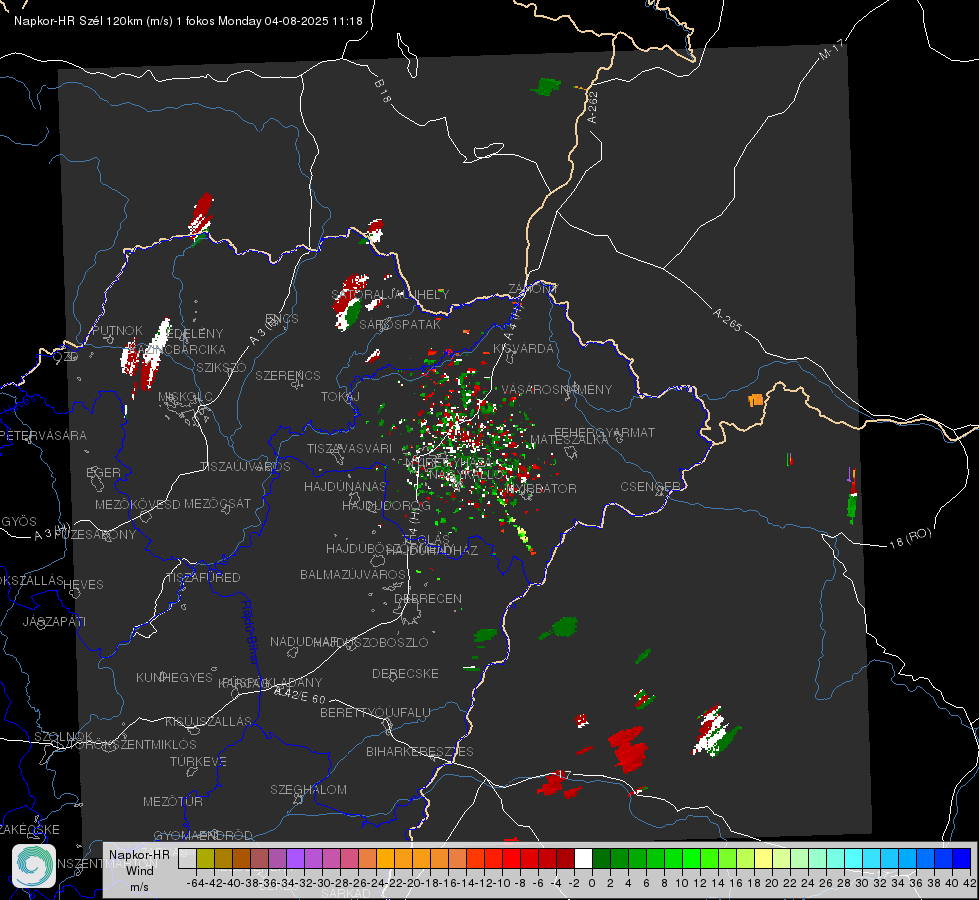Click the VÁSÁROSNAMÉNY town label
This screenshot has width=979, height=900.
(x=557, y=389)
